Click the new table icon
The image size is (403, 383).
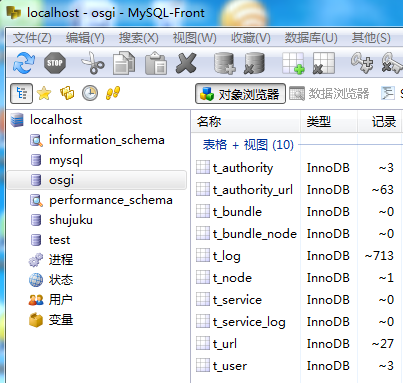(293, 63)
